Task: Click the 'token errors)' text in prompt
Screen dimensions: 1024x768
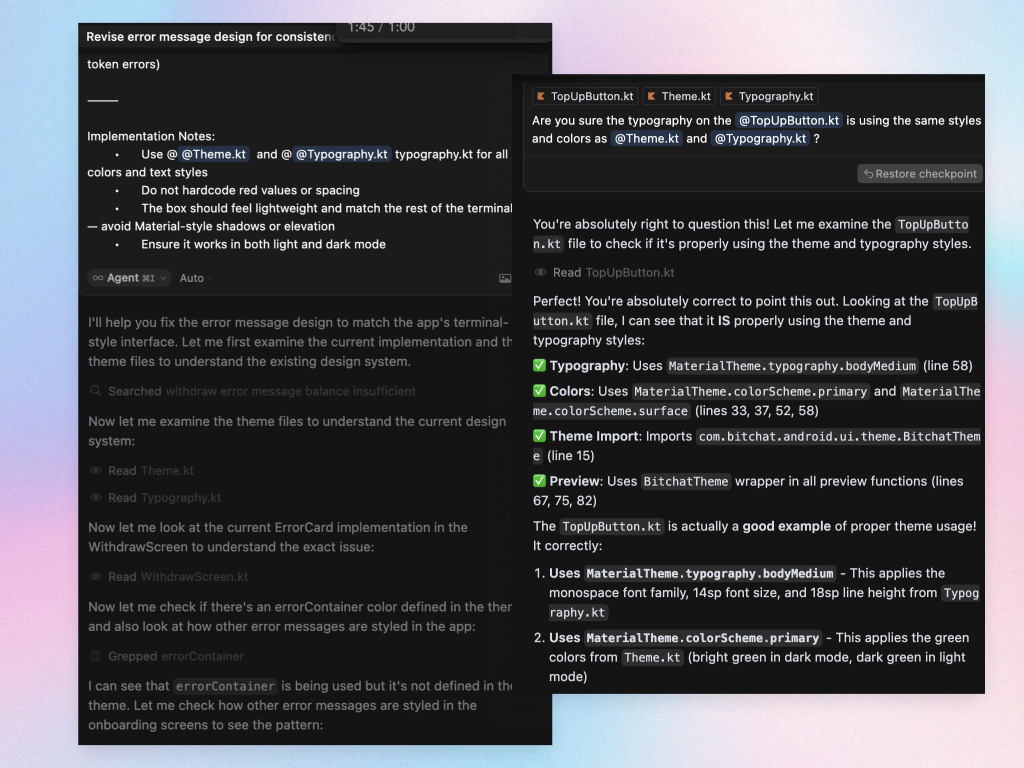Action: click(x=123, y=64)
